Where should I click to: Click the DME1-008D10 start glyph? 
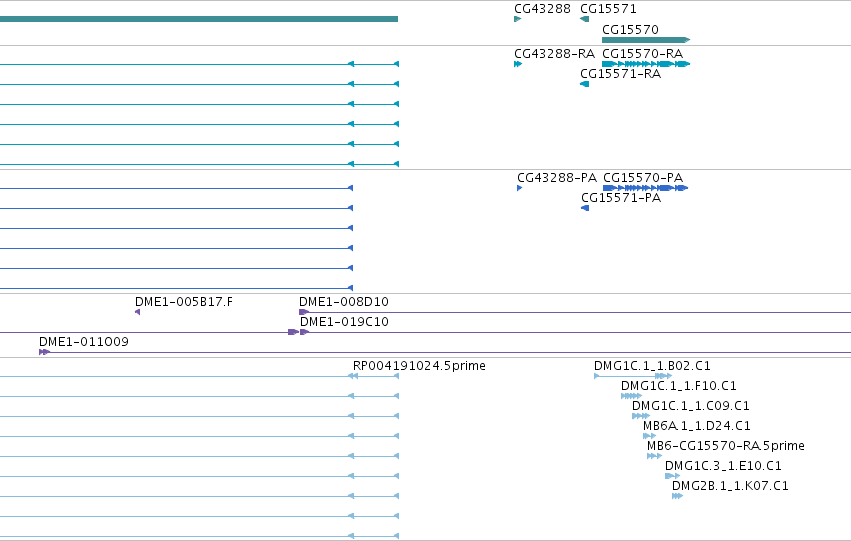coord(304,312)
